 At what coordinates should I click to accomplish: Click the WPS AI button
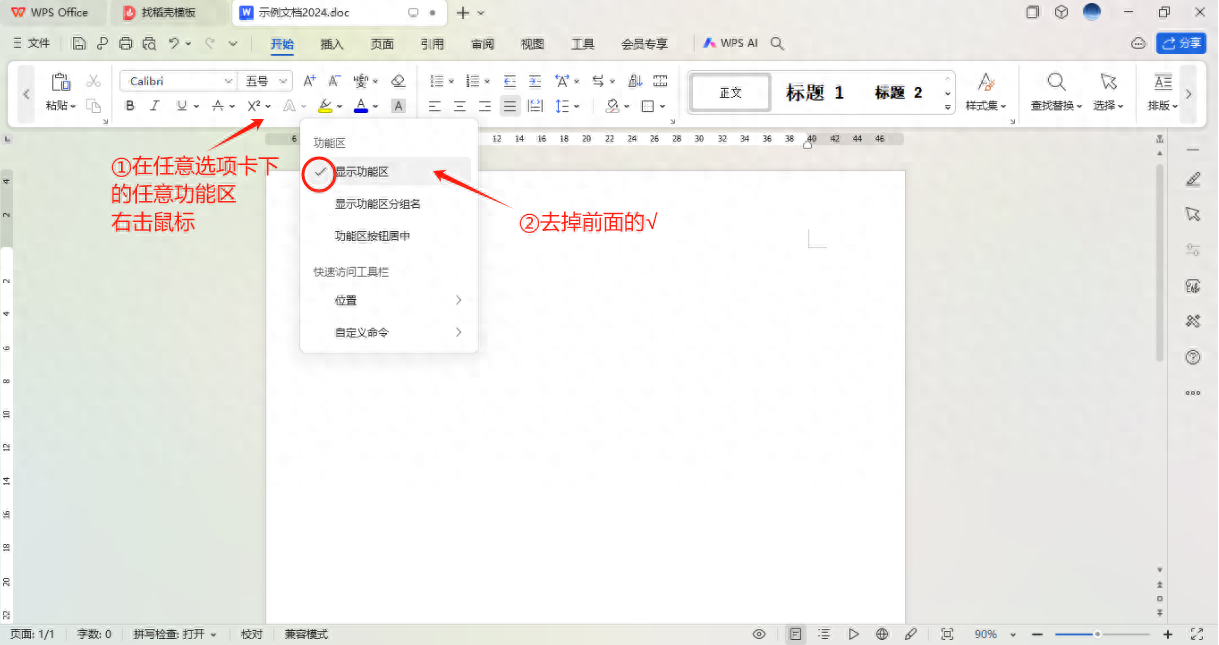point(730,43)
